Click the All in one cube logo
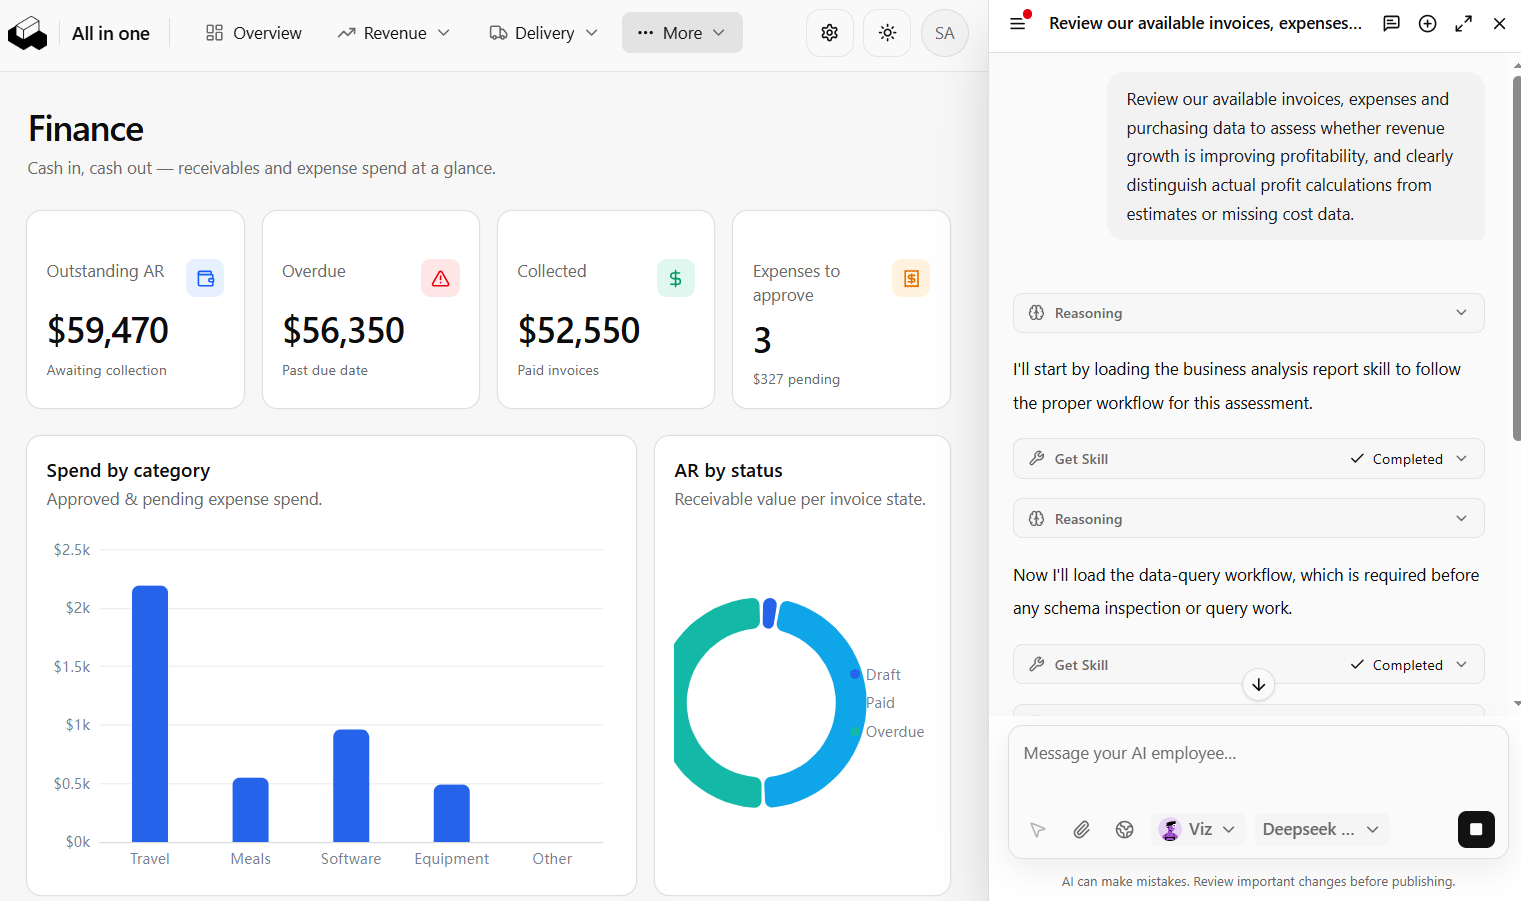Image resolution: width=1521 pixels, height=901 pixels. [x=27, y=33]
